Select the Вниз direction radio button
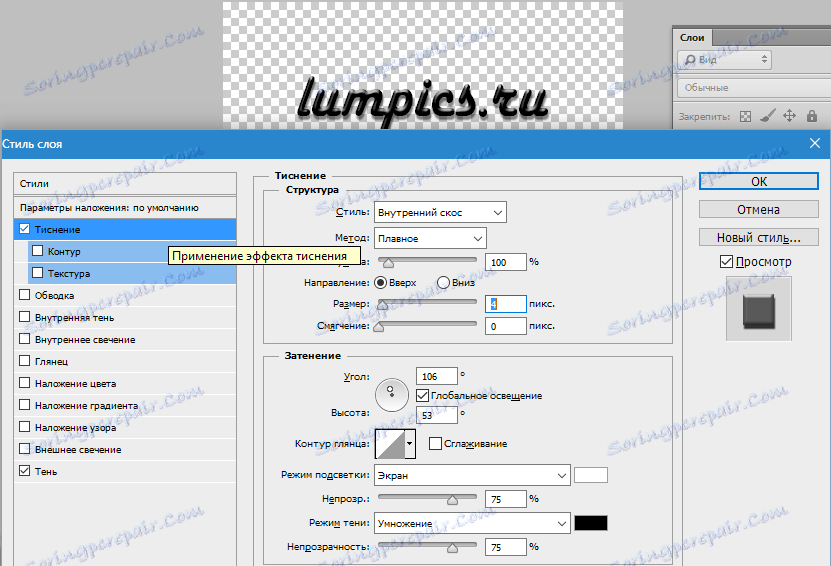Image resolution: width=831 pixels, height=566 pixels. [444, 282]
